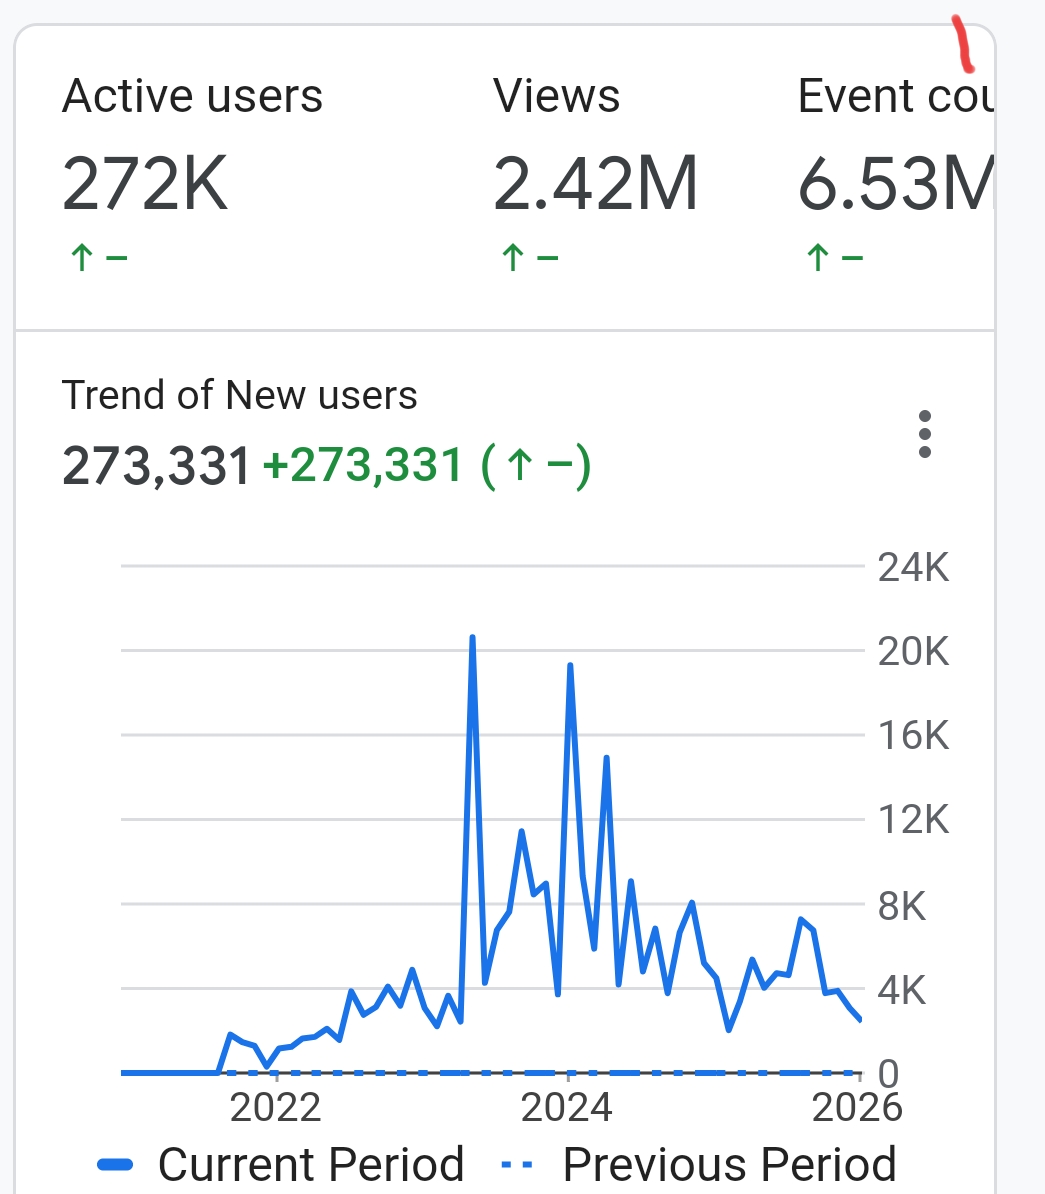
Task: Switch to the Views metric tab
Action: [x=557, y=97]
